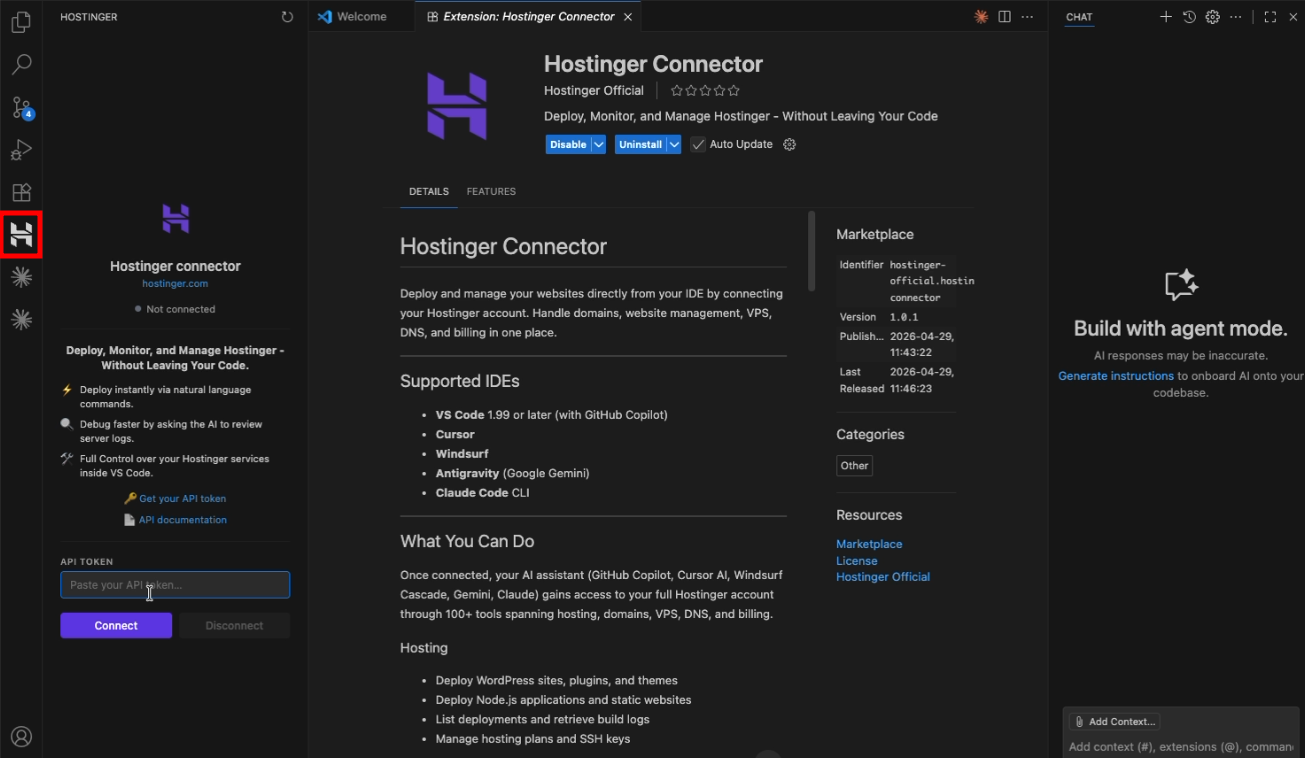Open the hostinger.com link in sidebar
The width and height of the screenshot is (1305, 758).
point(175,284)
